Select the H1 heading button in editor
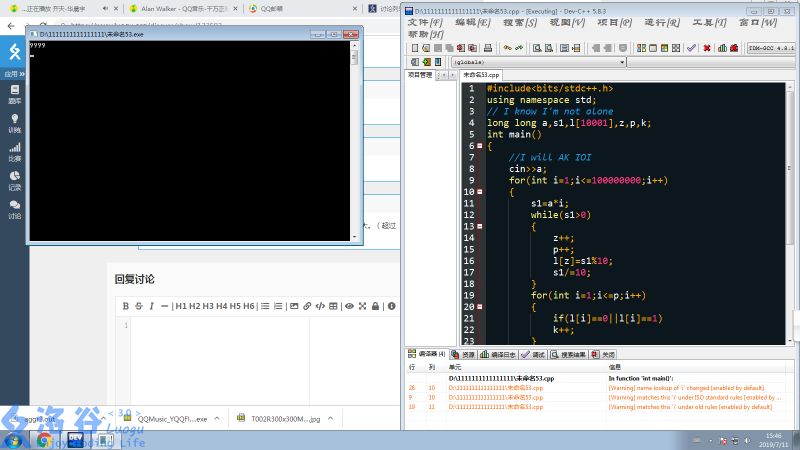 [182, 306]
